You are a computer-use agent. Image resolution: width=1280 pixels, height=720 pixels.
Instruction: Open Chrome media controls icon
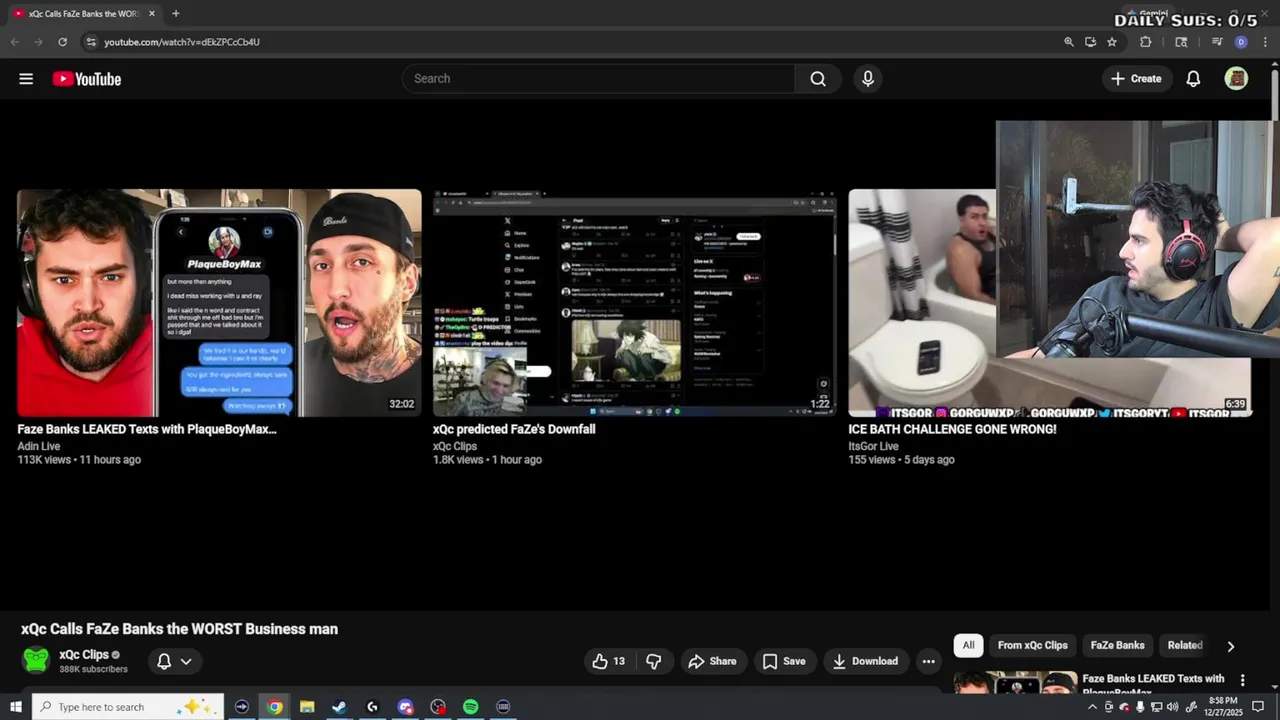[x=1217, y=42]
